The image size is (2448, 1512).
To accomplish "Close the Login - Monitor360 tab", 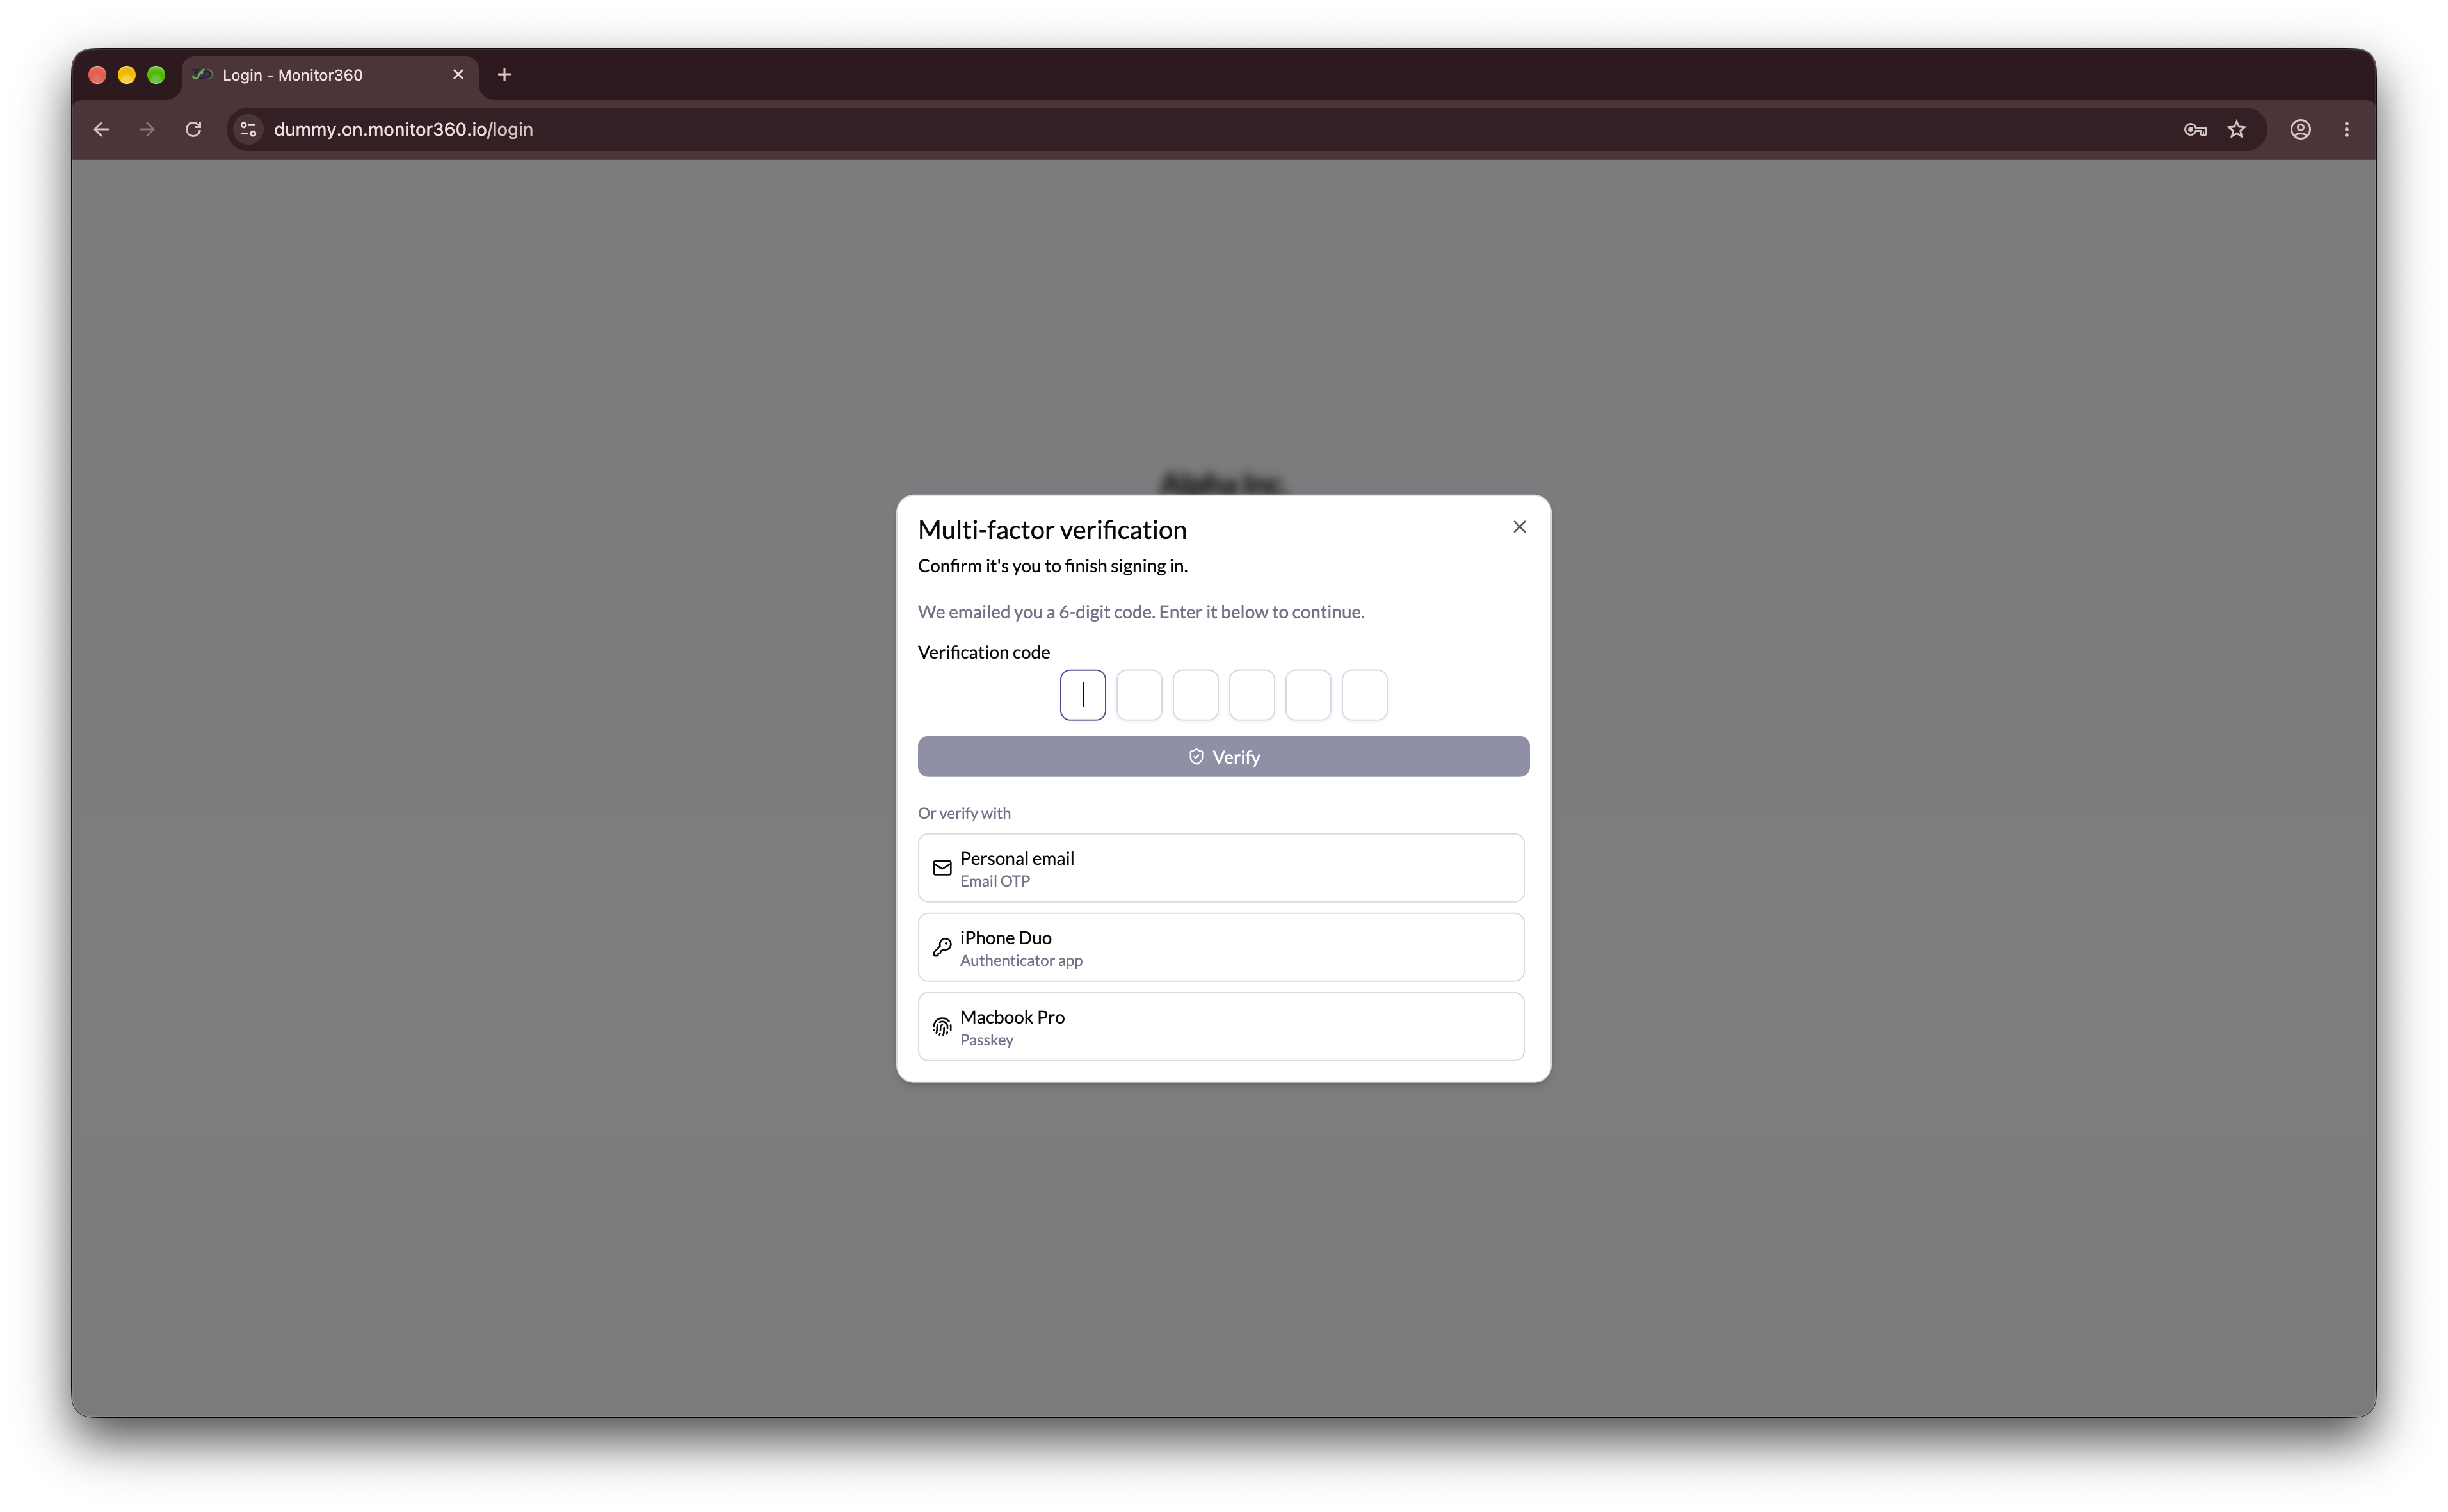I will point(458,75).
